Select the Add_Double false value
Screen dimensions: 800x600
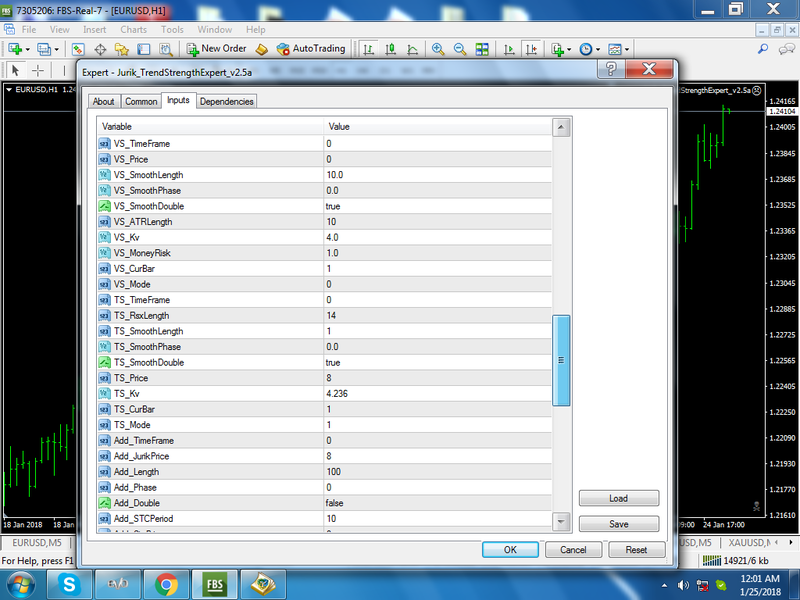(438, 503)
